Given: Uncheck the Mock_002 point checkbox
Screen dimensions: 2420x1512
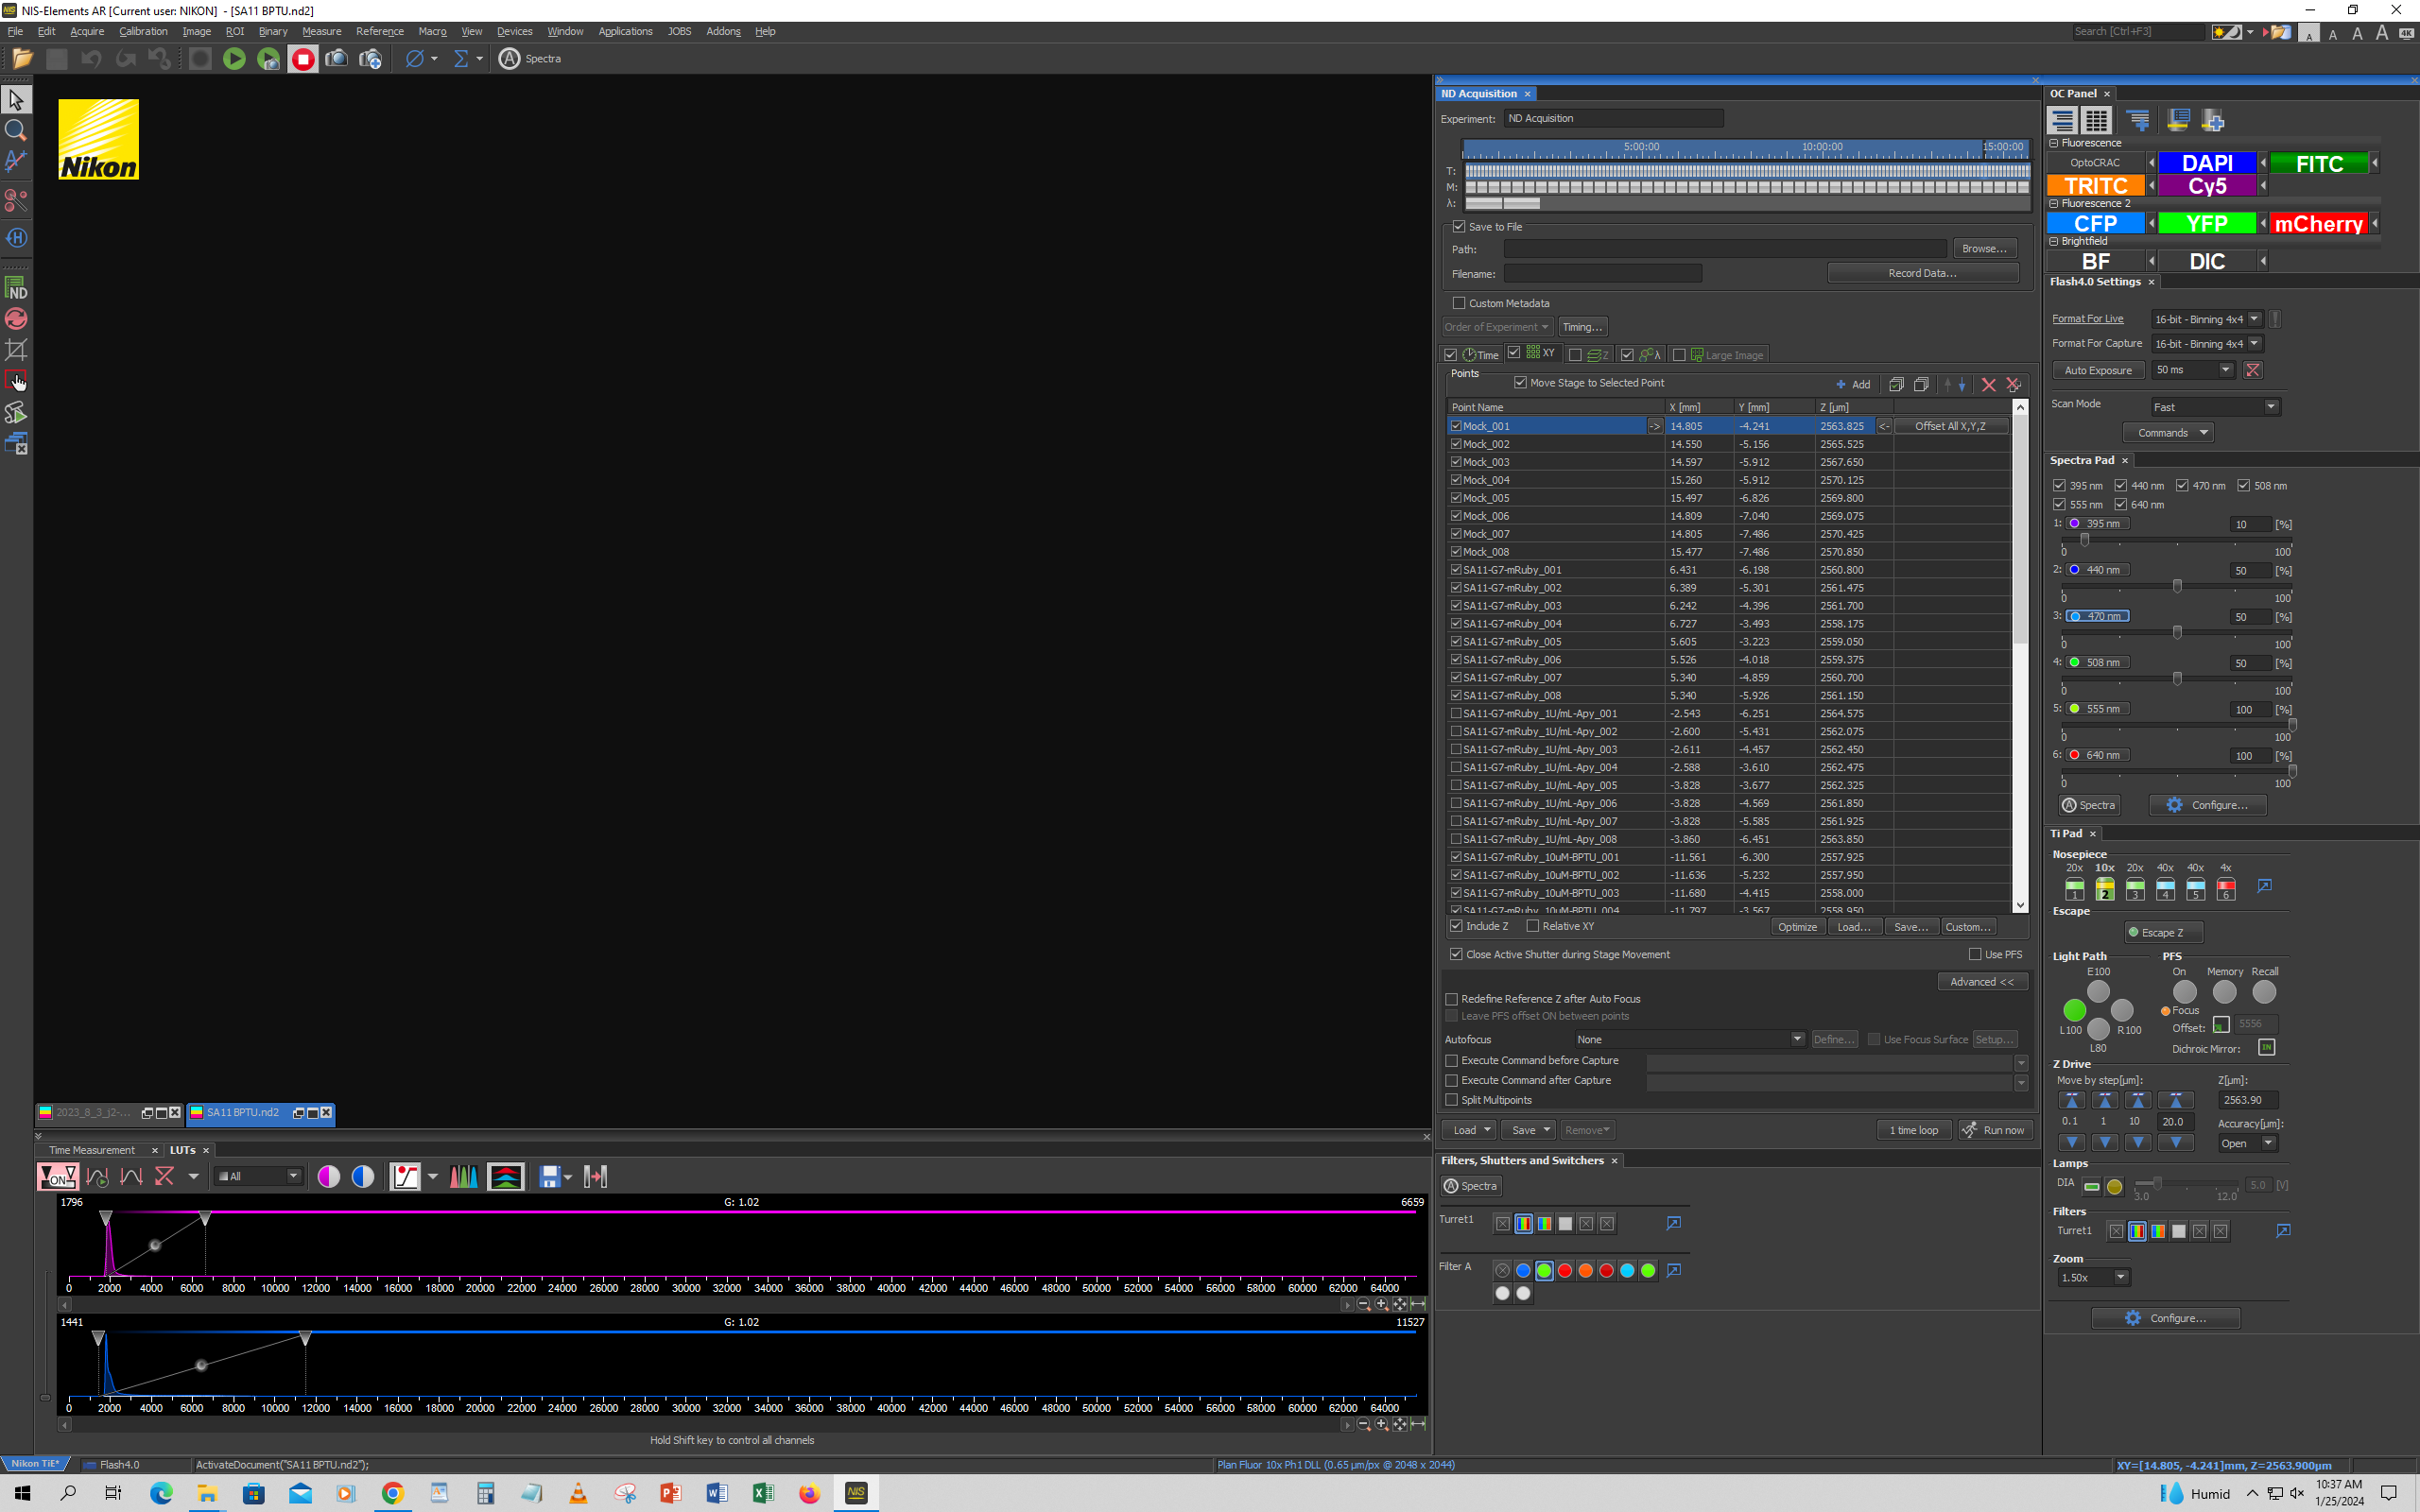Looking at the screenshot, I should pyautogui.click(x=1456, y=444).
